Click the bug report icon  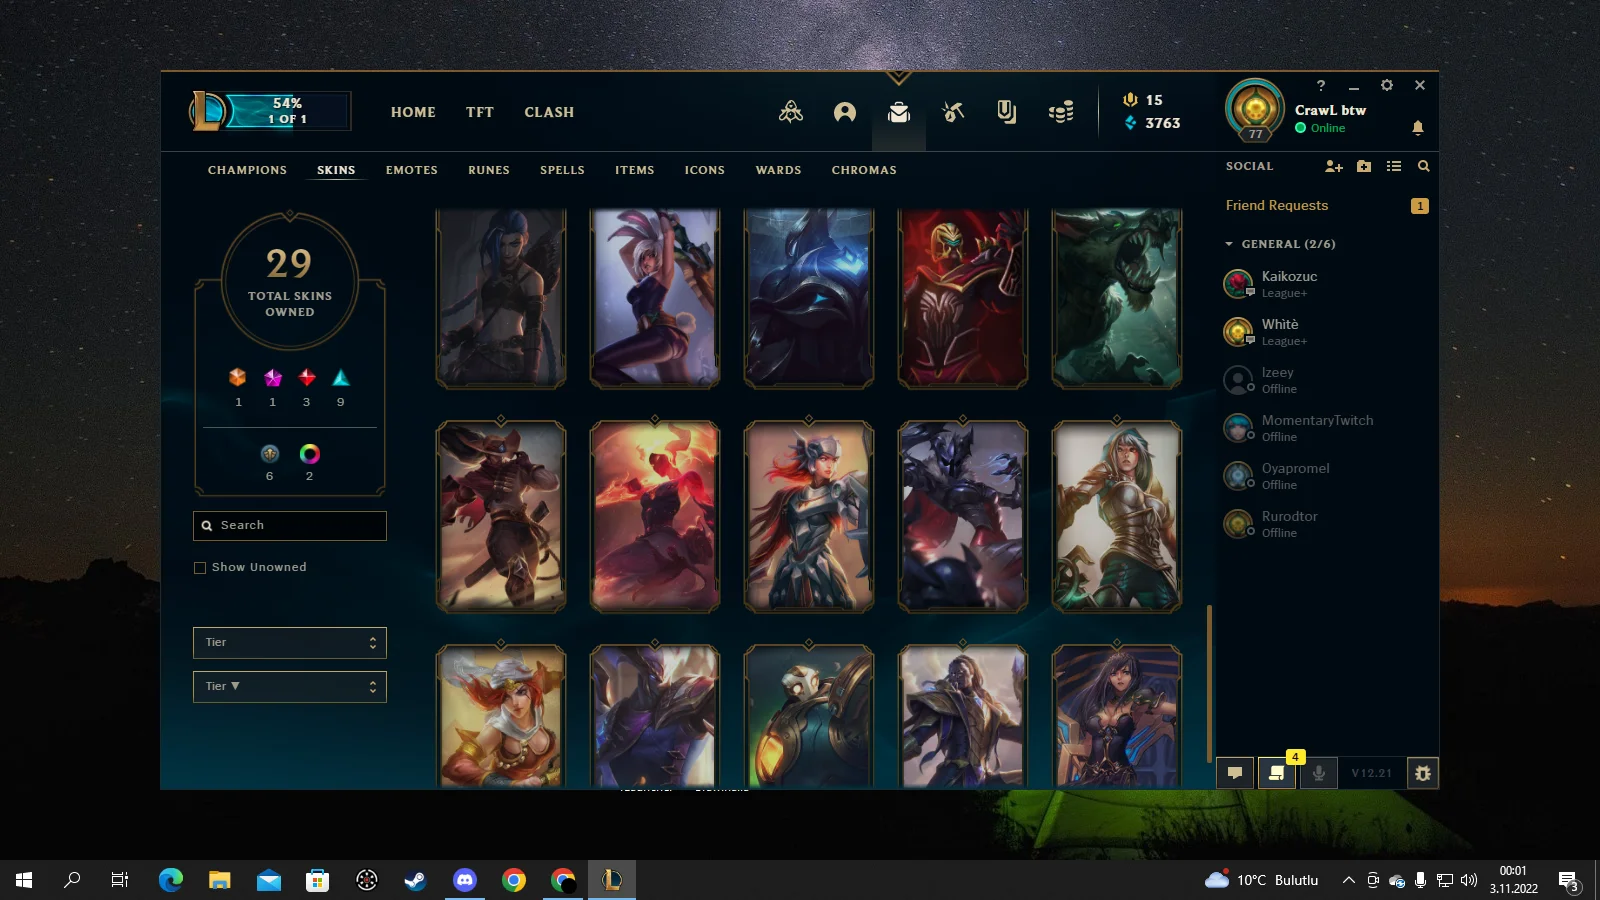[x=1423, y=773]
